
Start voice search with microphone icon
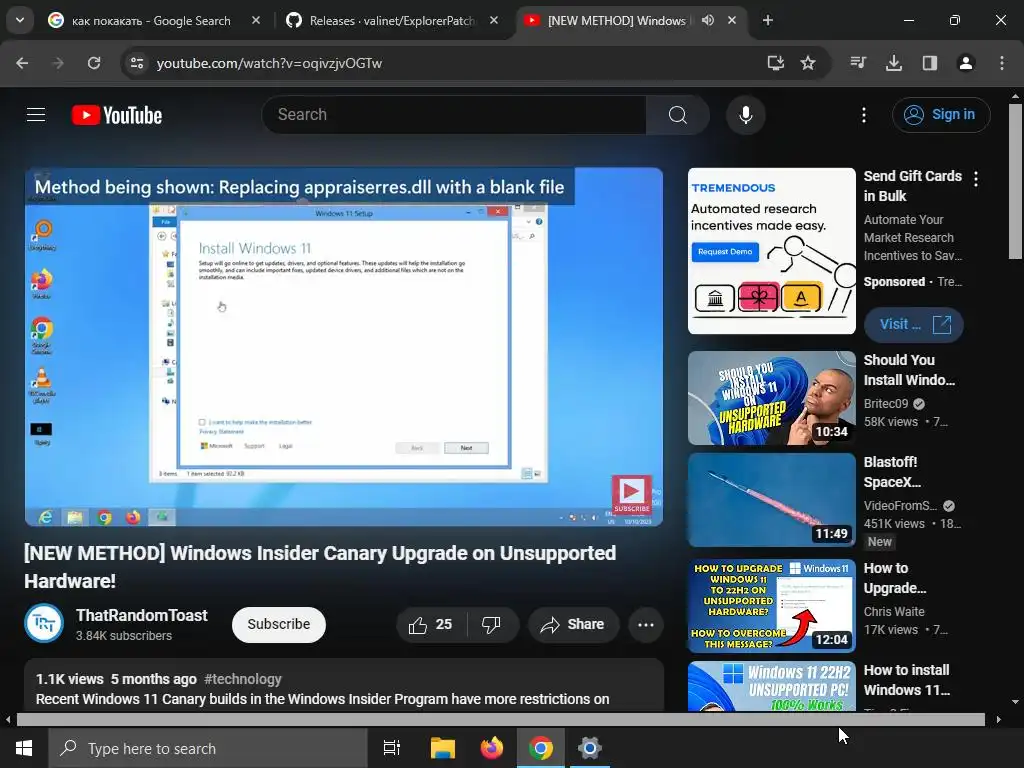(745, 115)
